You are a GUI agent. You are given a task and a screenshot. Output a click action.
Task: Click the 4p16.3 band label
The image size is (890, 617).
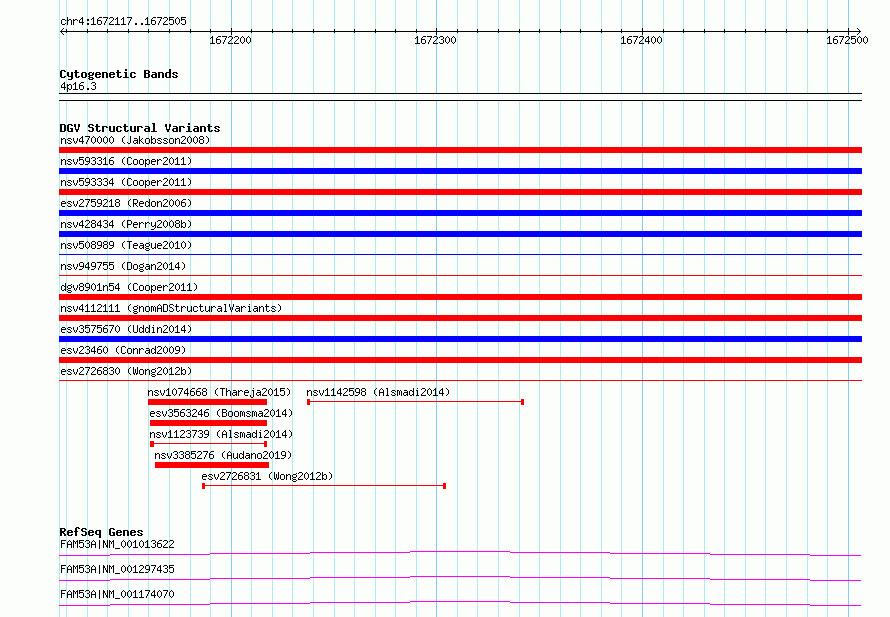(x=78, y=86)
